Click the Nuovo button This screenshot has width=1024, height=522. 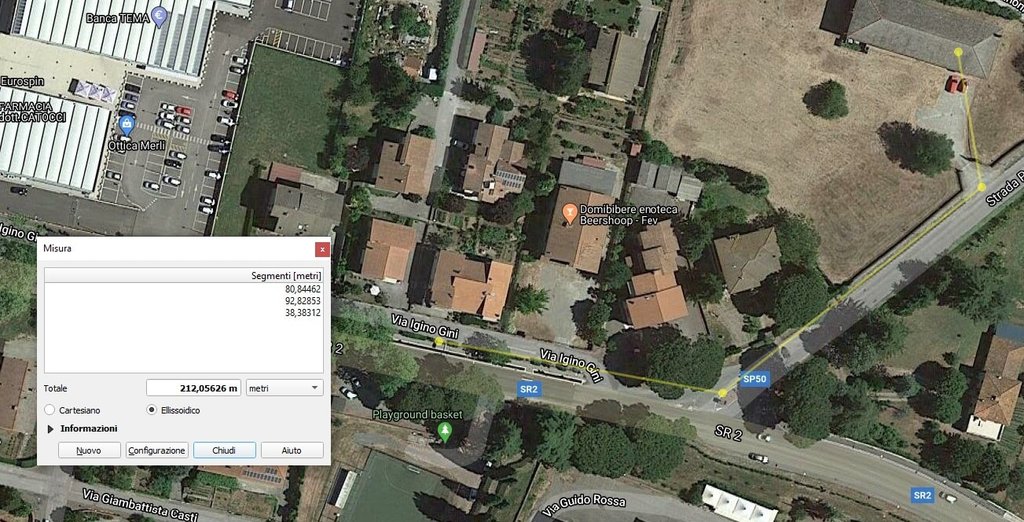point(89,450)
